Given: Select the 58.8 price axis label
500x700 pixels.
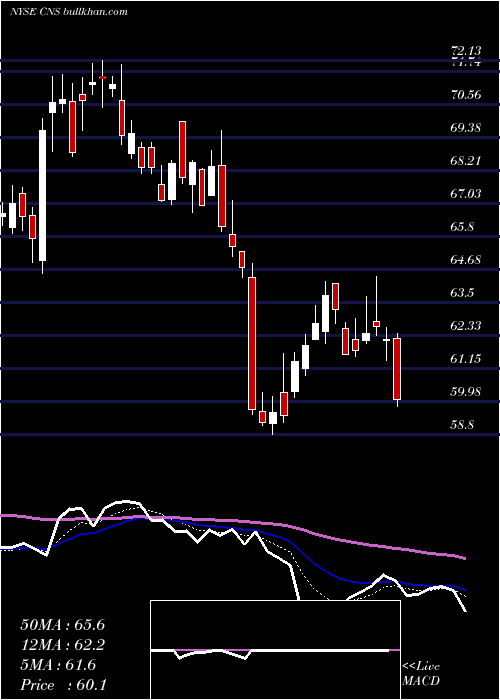Looking at the screenshot, I should pos(462,425).
